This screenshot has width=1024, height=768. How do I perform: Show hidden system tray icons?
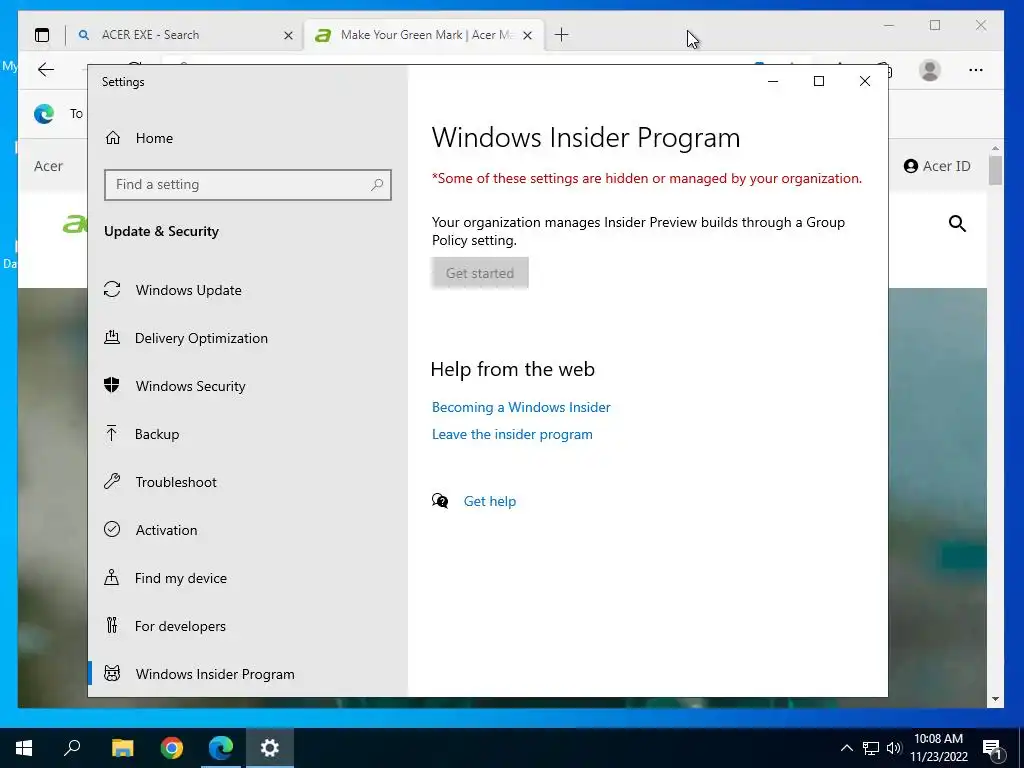(x=846, y=748)
